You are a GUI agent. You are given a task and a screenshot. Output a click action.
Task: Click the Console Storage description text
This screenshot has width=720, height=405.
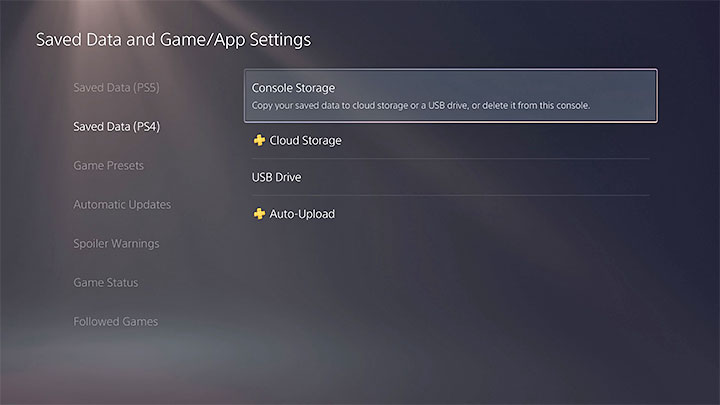(x=421, y=106)
